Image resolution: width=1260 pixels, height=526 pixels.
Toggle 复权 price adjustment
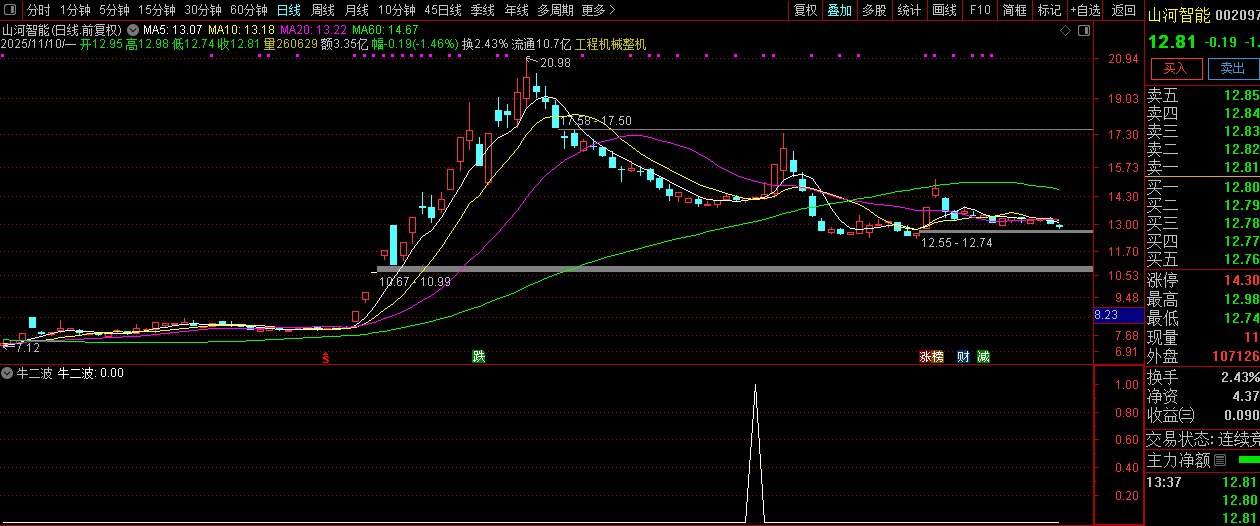(x=805, y=10)
